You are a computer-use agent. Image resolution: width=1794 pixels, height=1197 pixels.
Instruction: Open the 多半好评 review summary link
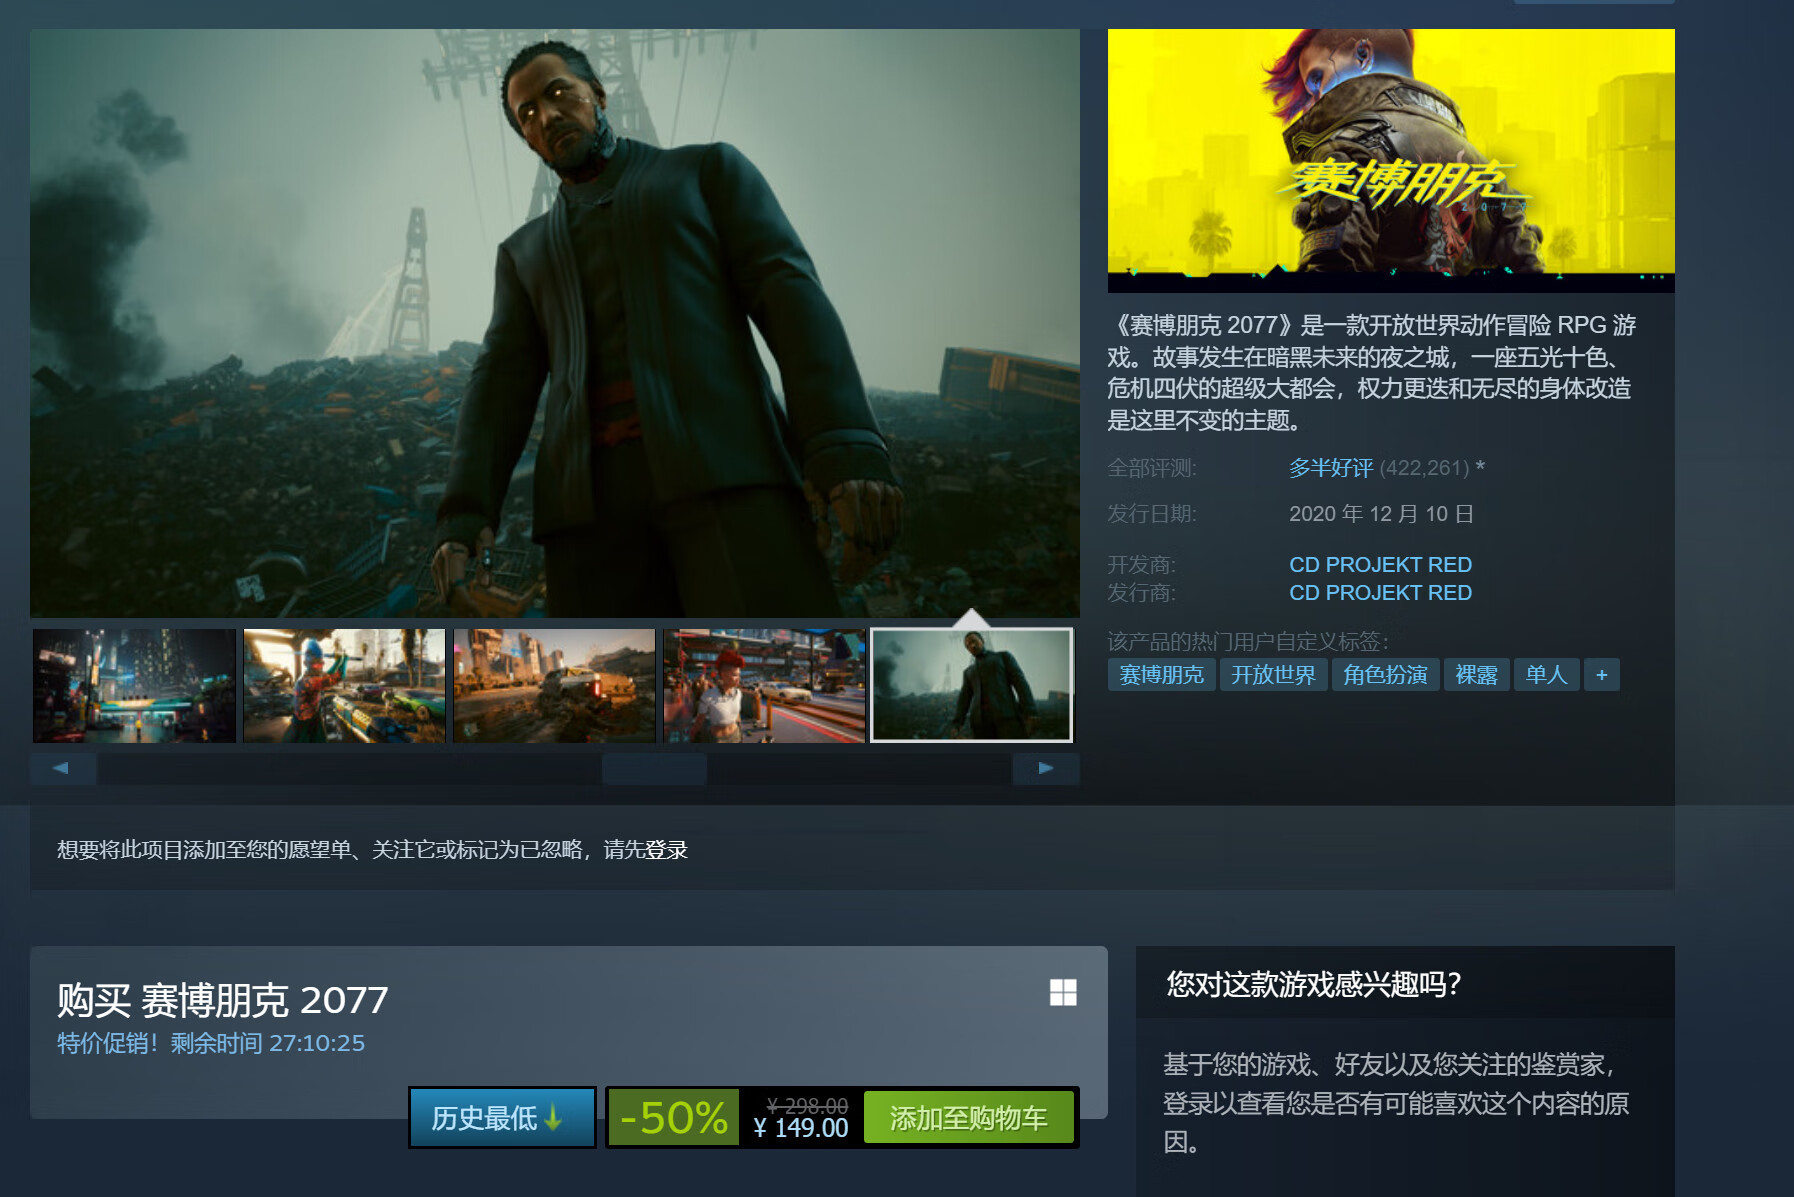1331,468
